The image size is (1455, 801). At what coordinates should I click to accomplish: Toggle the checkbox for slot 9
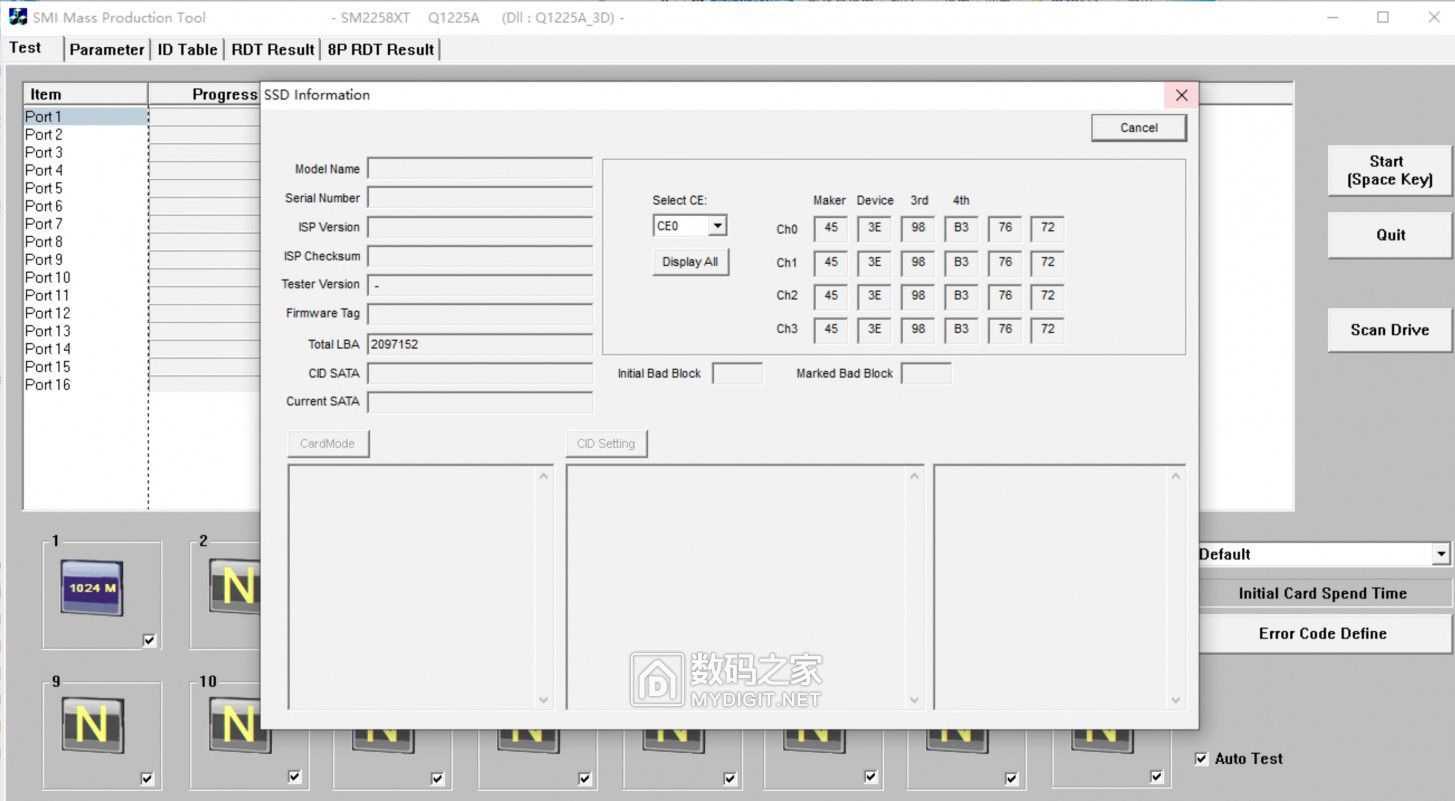(148, 778)
